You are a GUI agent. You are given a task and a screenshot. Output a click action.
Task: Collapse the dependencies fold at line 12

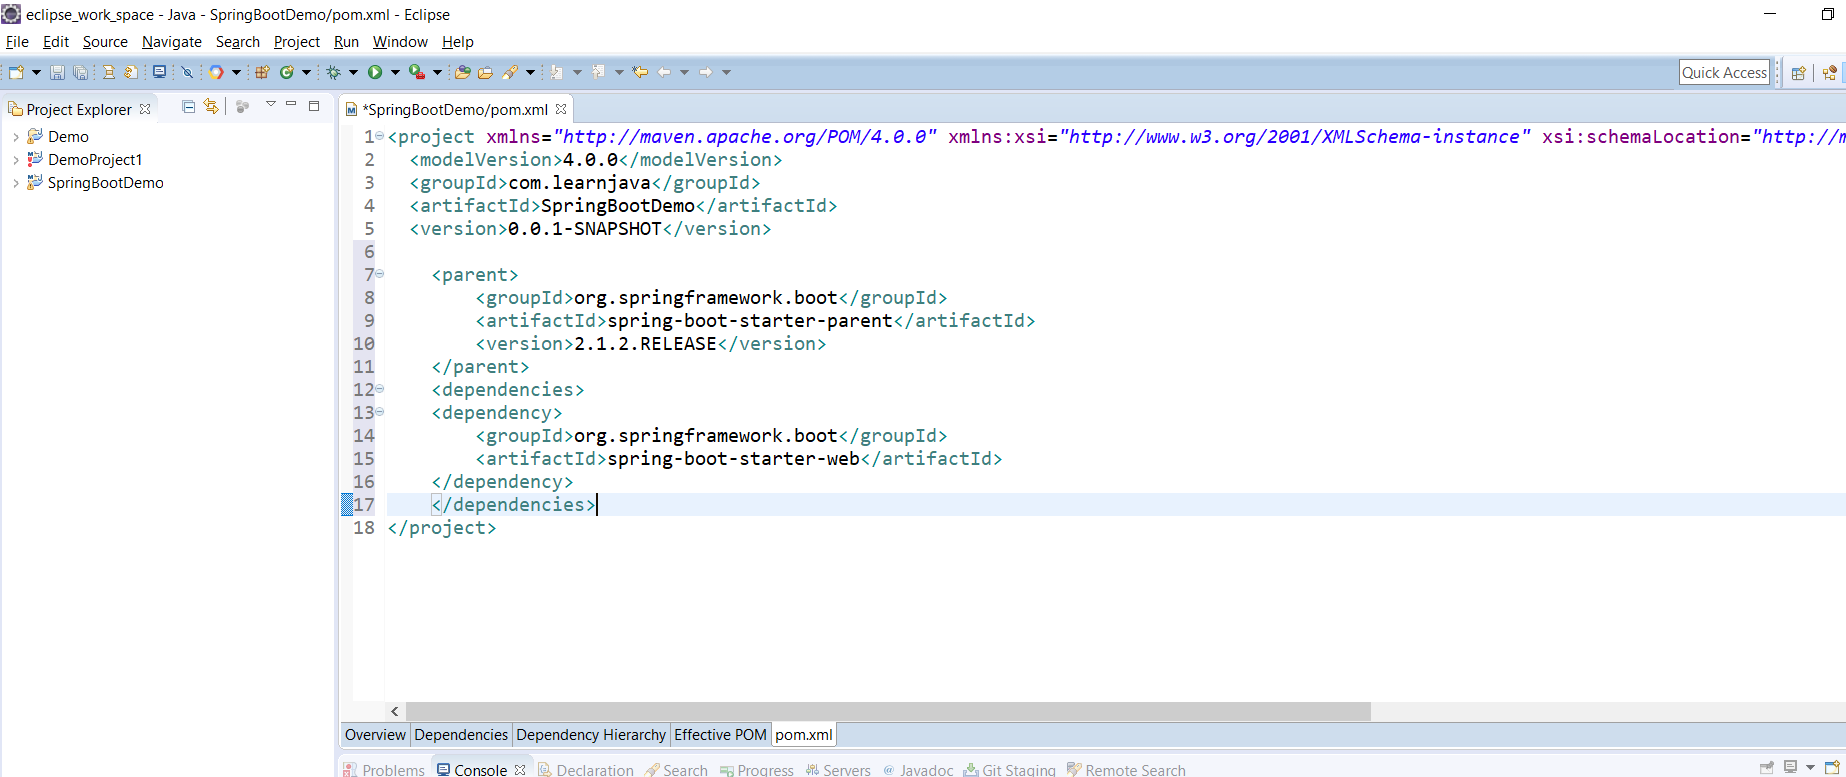tap(380, 389)
